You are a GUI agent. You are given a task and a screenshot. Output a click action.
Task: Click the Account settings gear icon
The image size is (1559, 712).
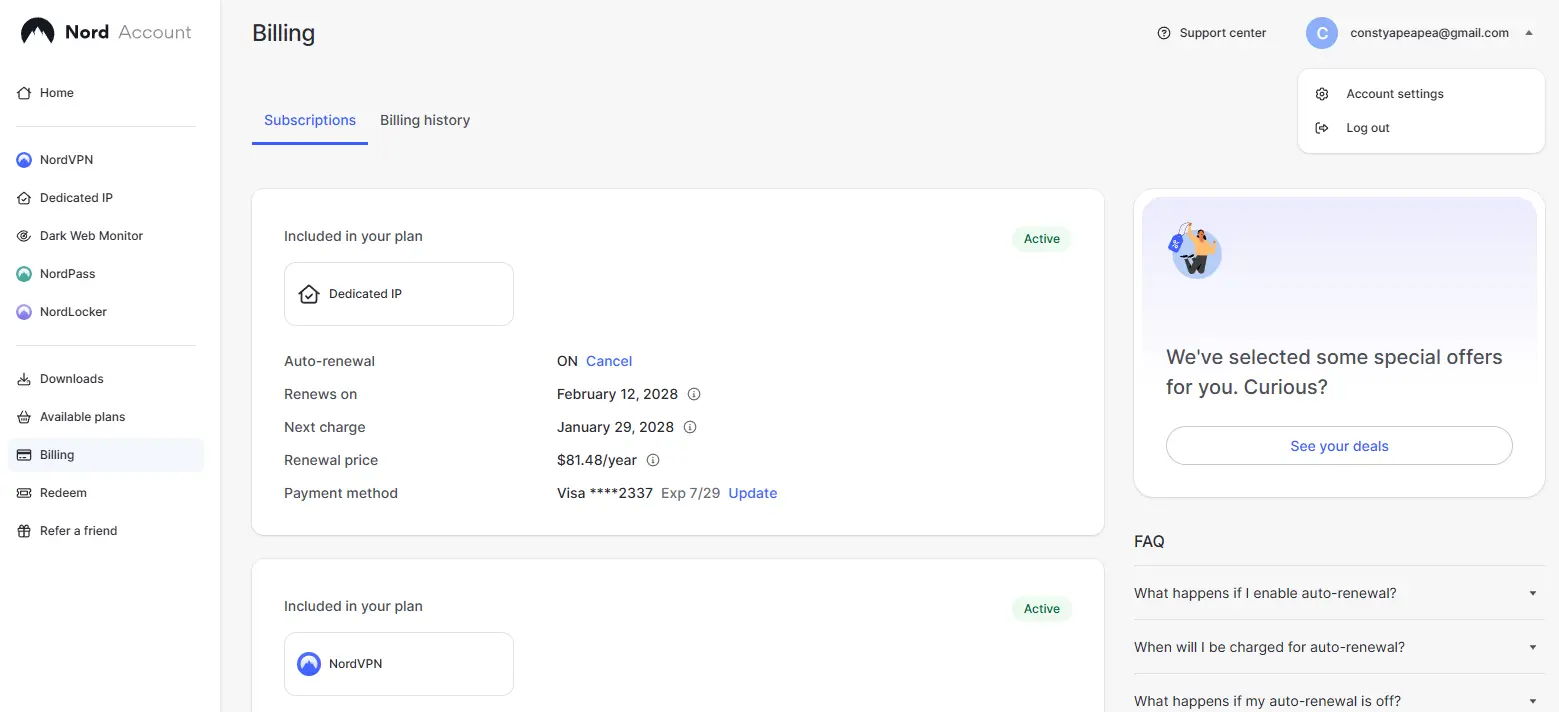coord(1322,94)
